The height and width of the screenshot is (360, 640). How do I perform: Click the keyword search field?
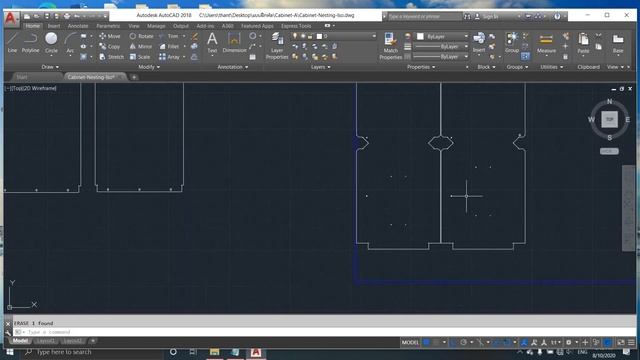(424, 16)
